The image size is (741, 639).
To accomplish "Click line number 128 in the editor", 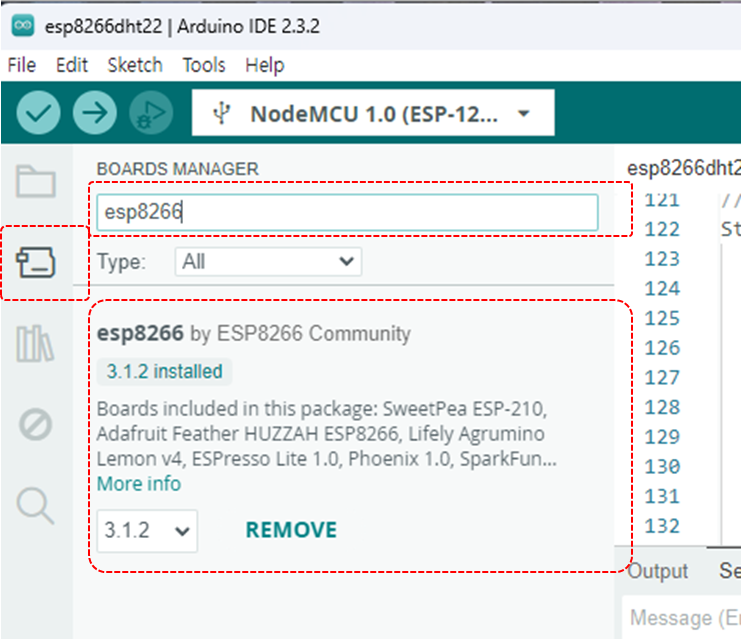I will 662,407.
